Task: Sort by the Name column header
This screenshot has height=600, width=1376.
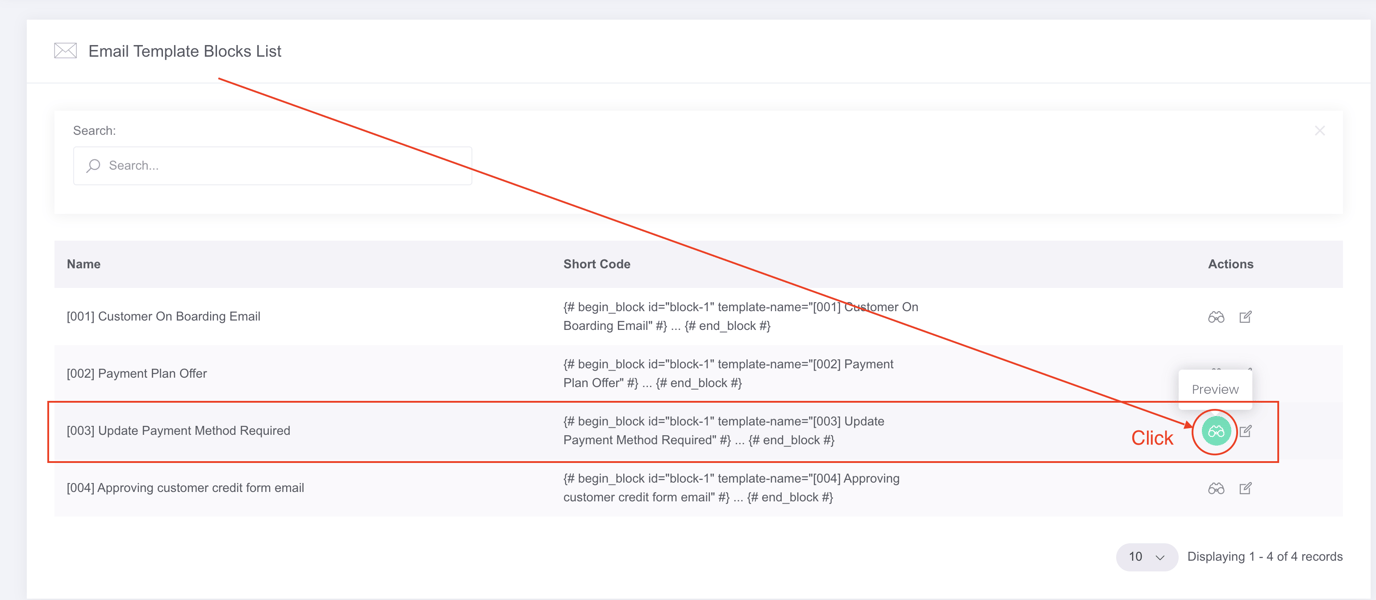Action: (84, 265)
